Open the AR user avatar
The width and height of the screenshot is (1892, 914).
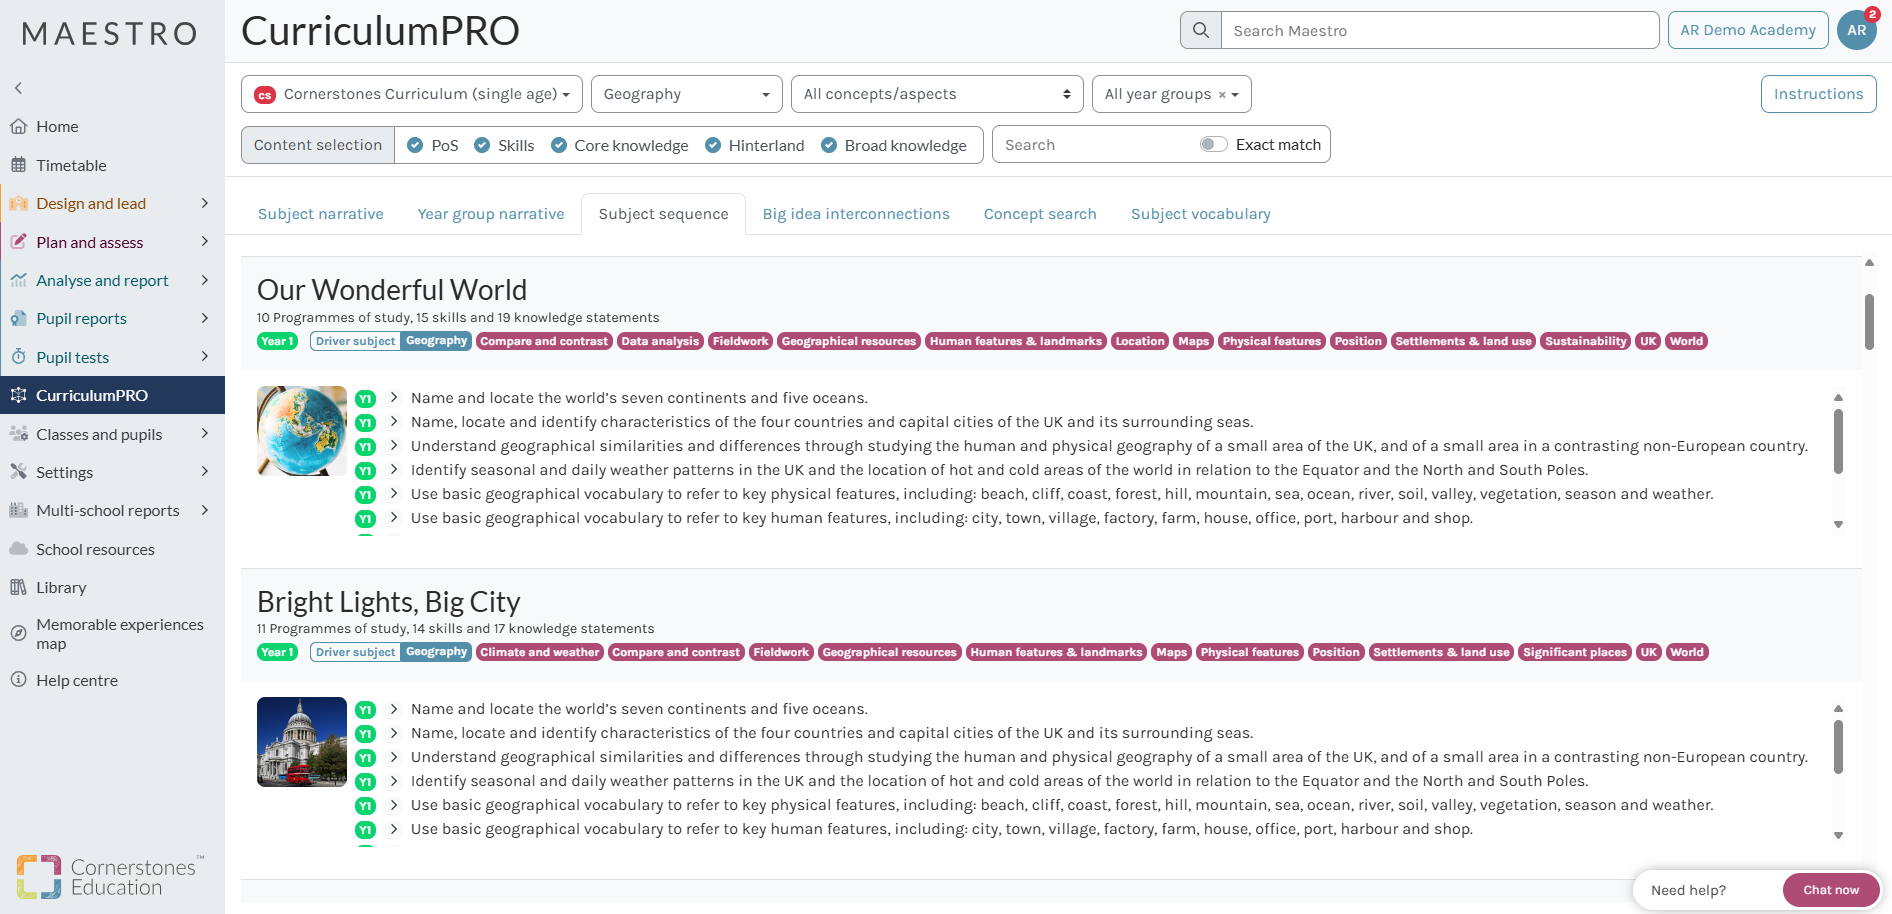coord(1857,30)
